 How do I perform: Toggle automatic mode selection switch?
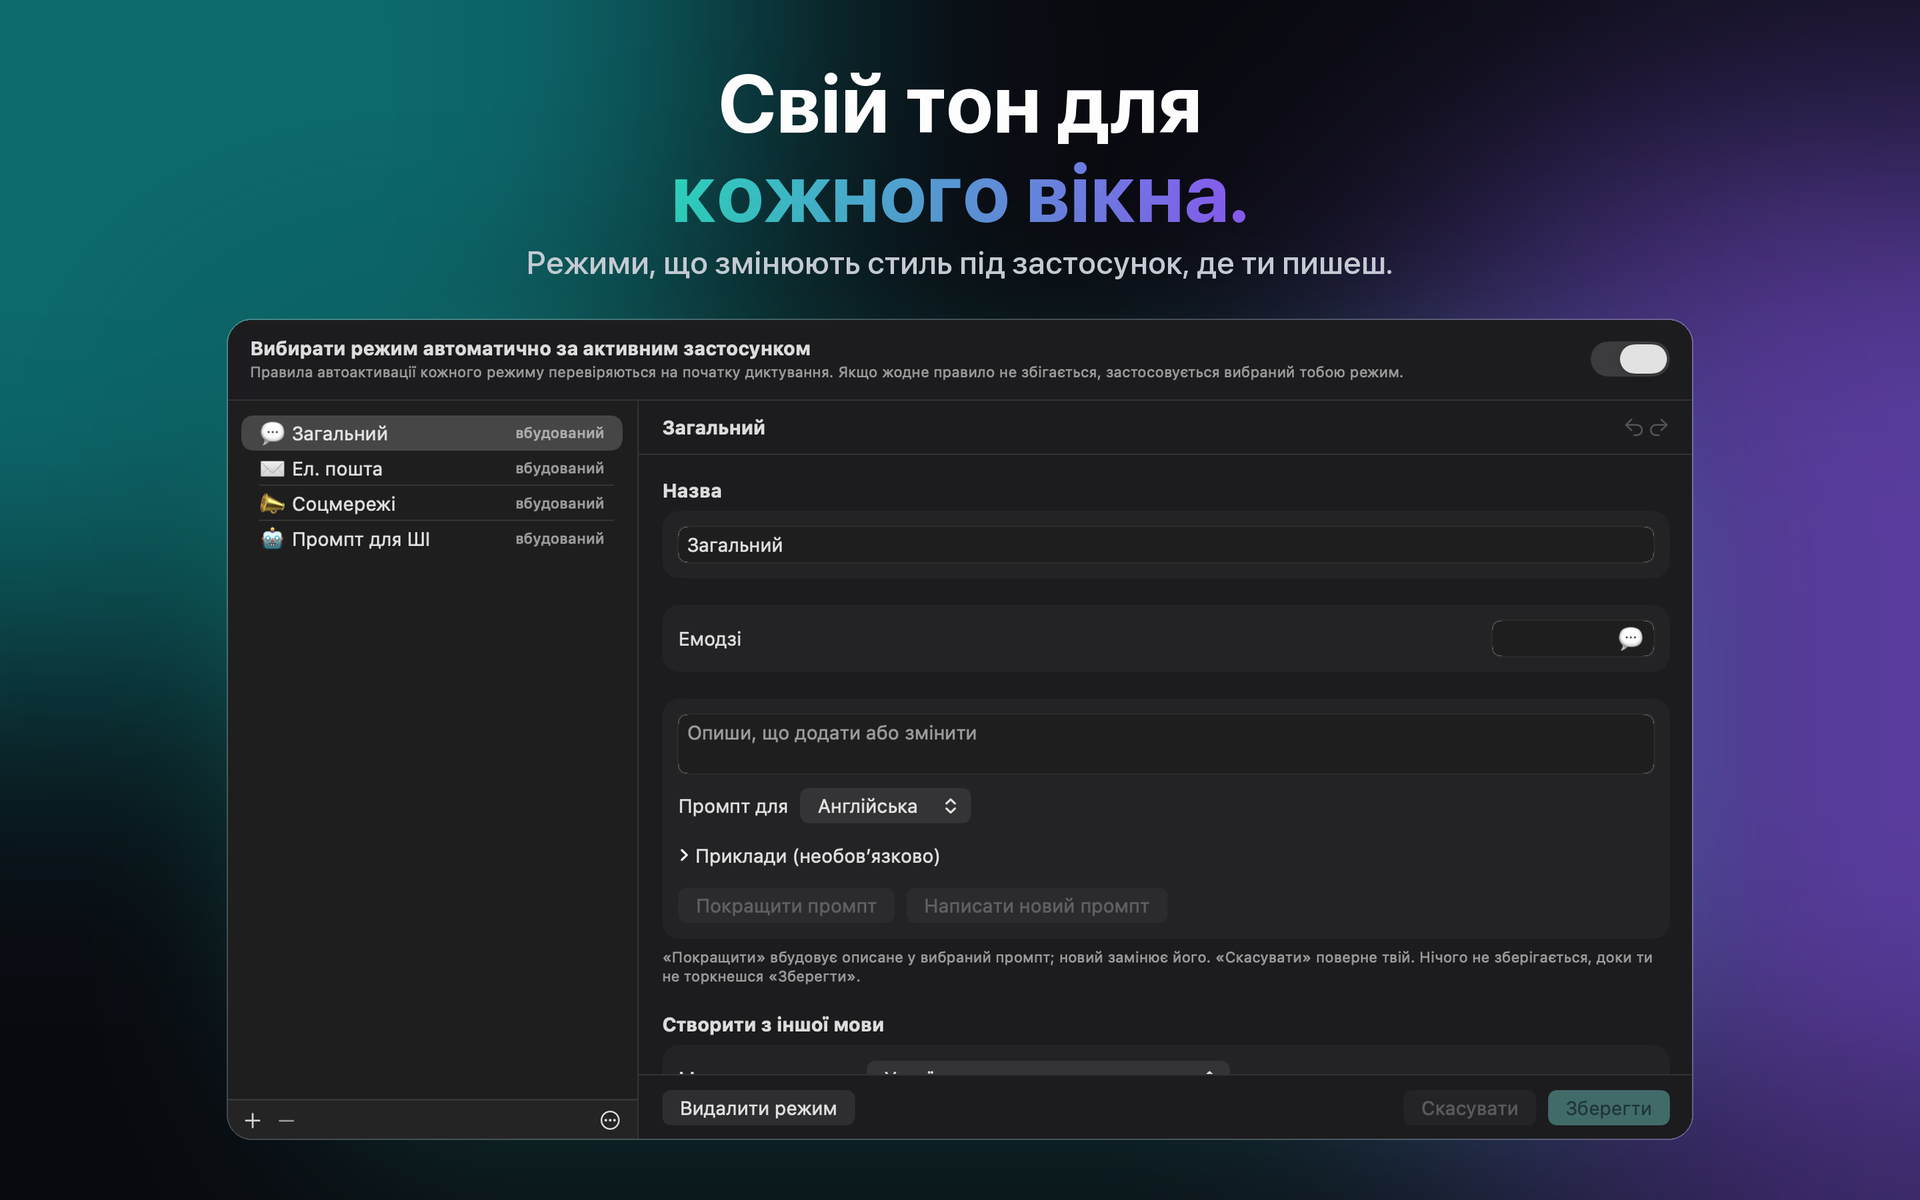pyautogui.click(x=1629, y=359)
